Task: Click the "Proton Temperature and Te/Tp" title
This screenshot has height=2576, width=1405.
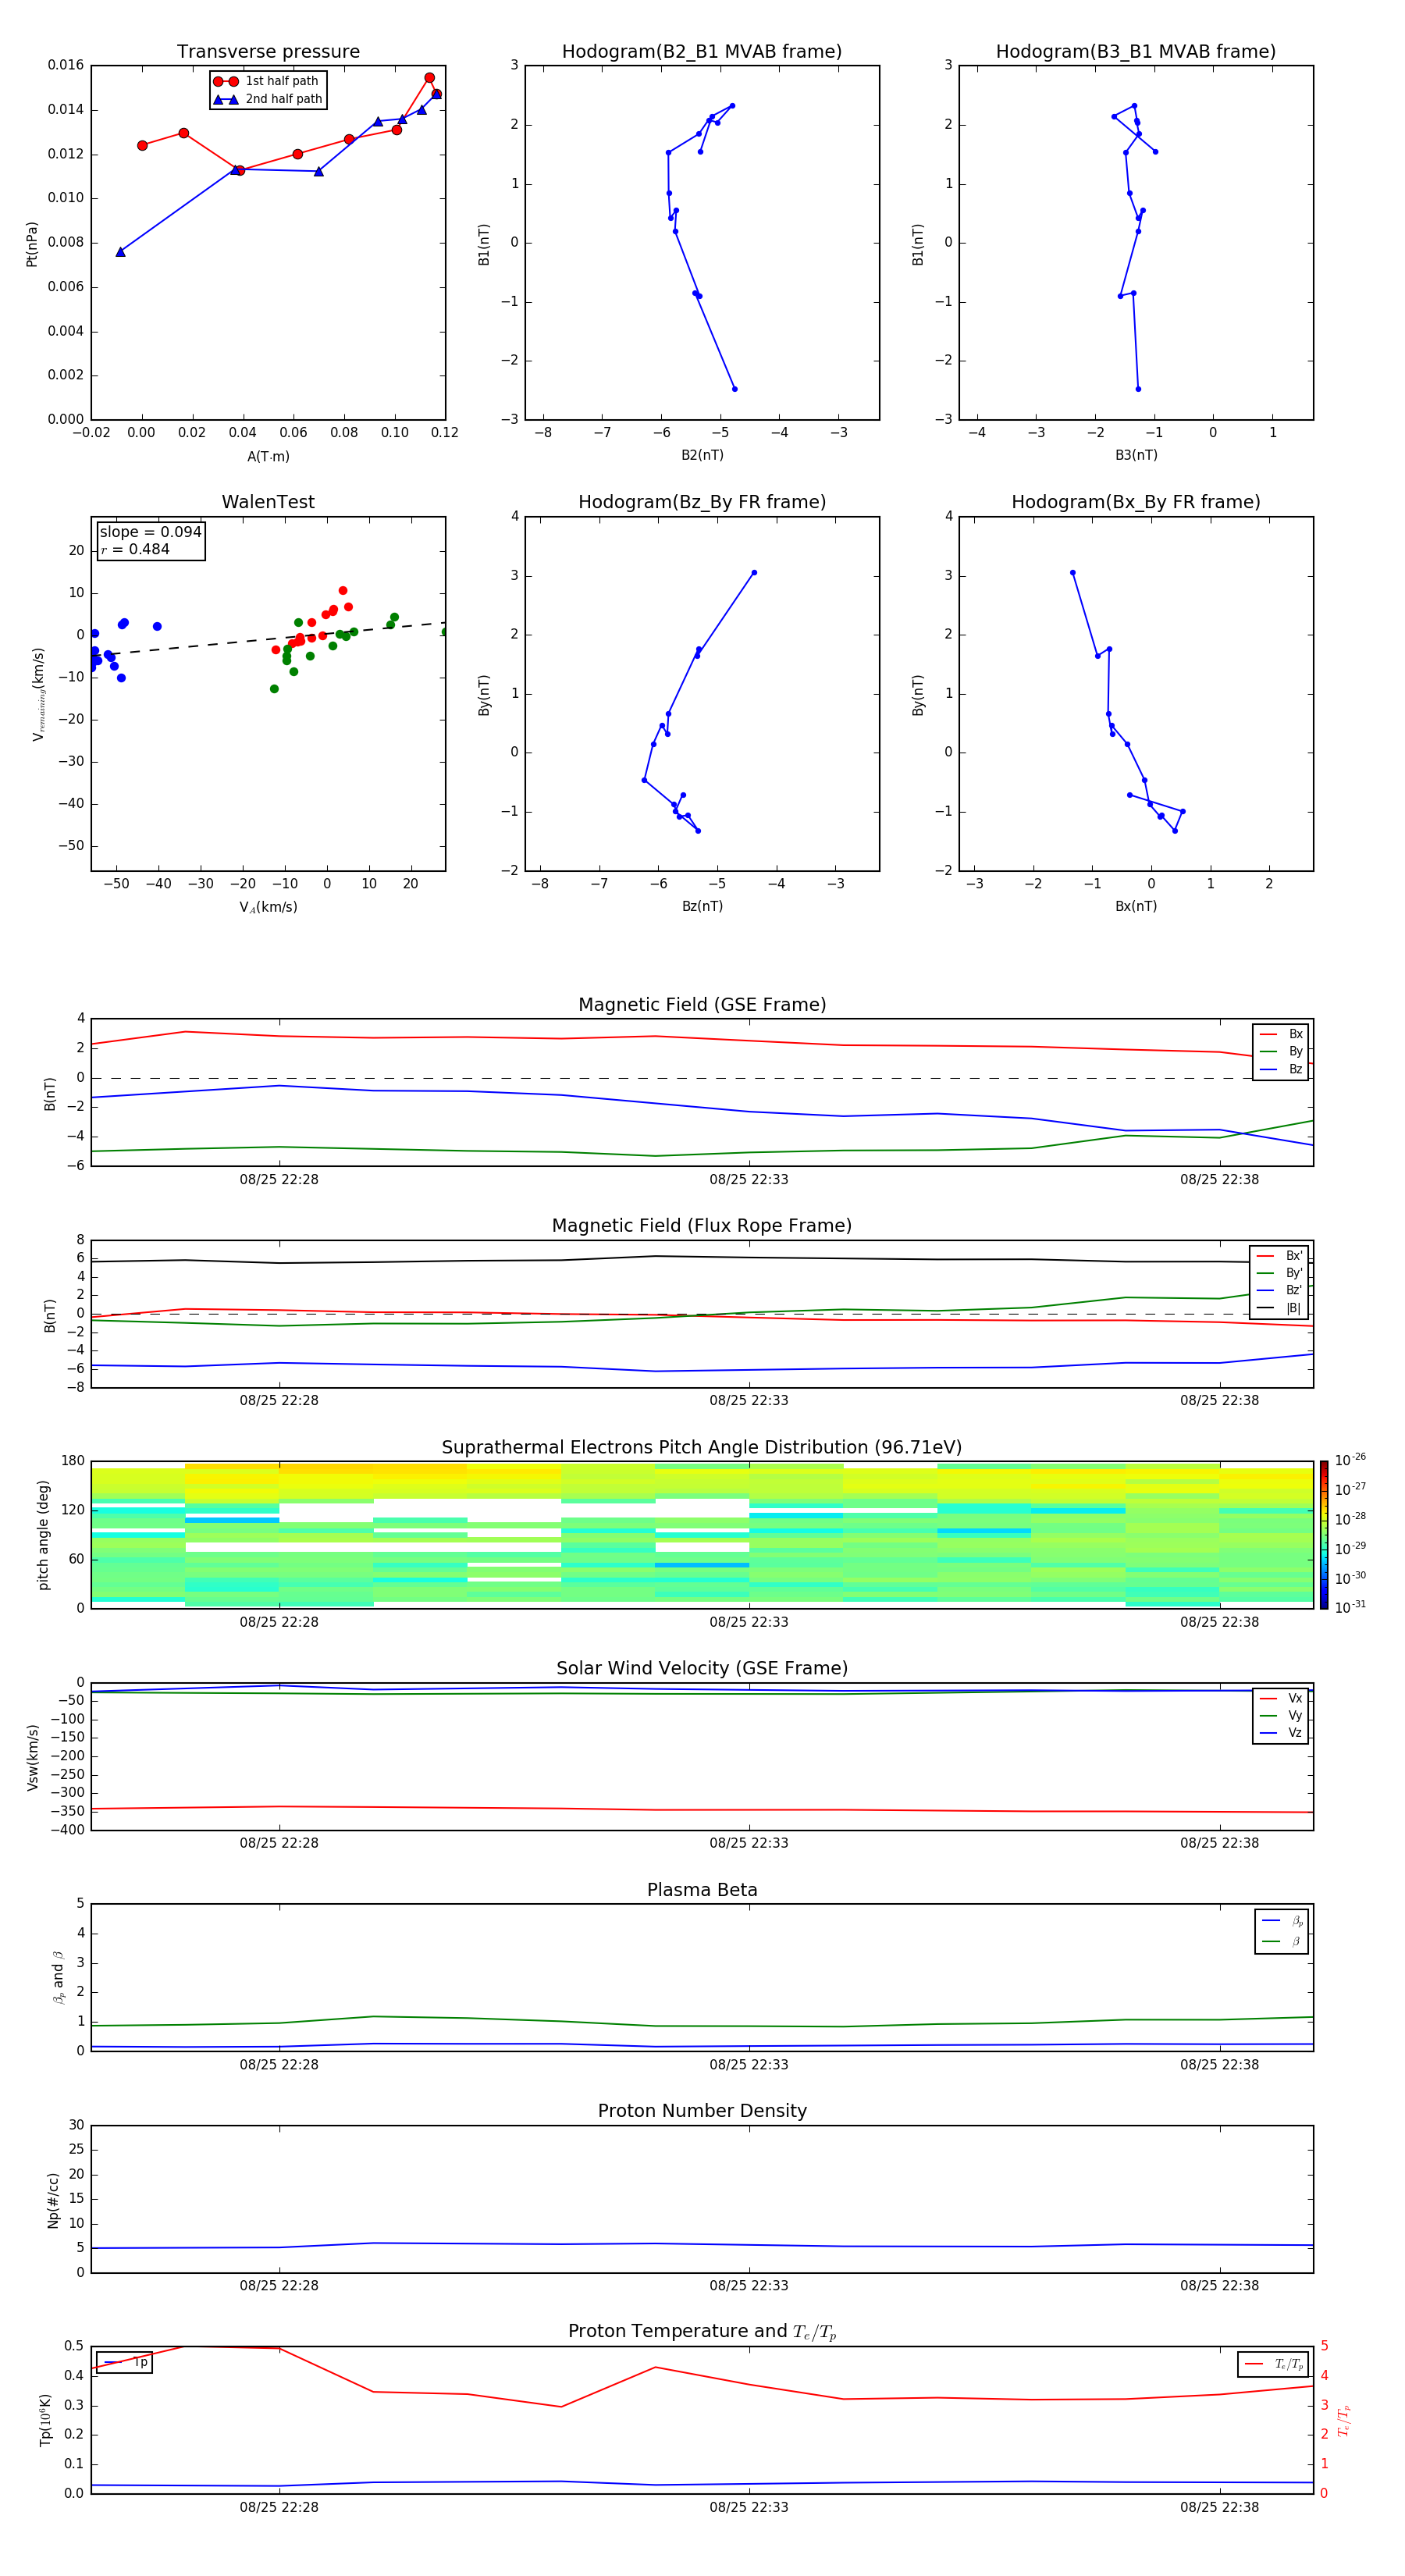Action: [702, 2332]
